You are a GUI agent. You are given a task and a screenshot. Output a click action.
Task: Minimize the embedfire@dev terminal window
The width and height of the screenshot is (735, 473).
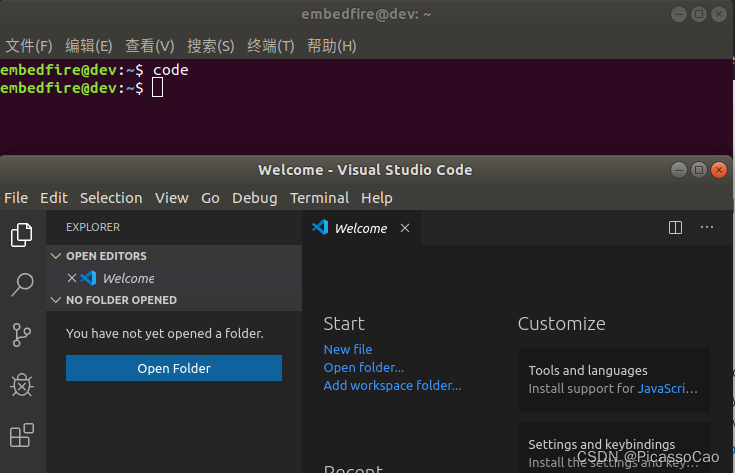coord(678,14)
